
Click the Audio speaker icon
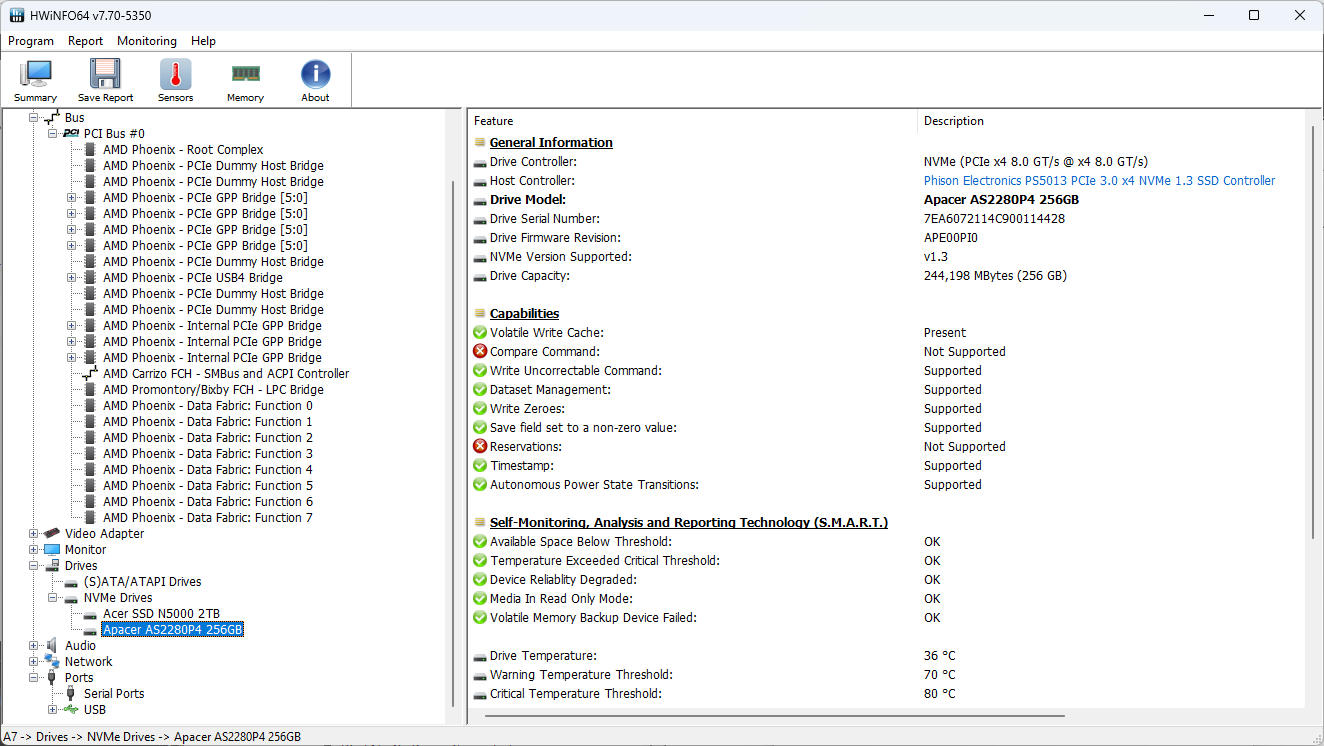point(52,646)
